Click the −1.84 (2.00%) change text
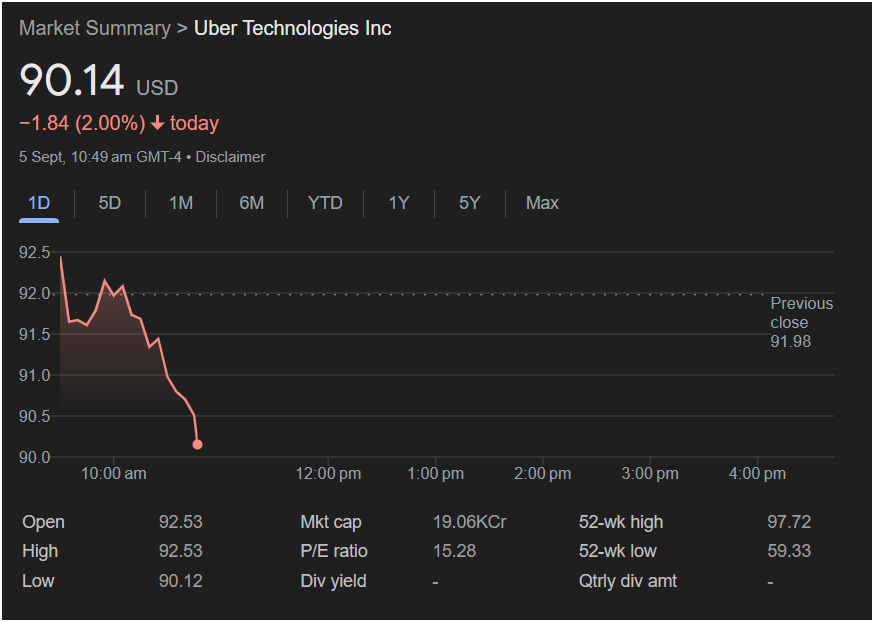The width and height of the screenshot is (874, 622). tap(82, 123)
